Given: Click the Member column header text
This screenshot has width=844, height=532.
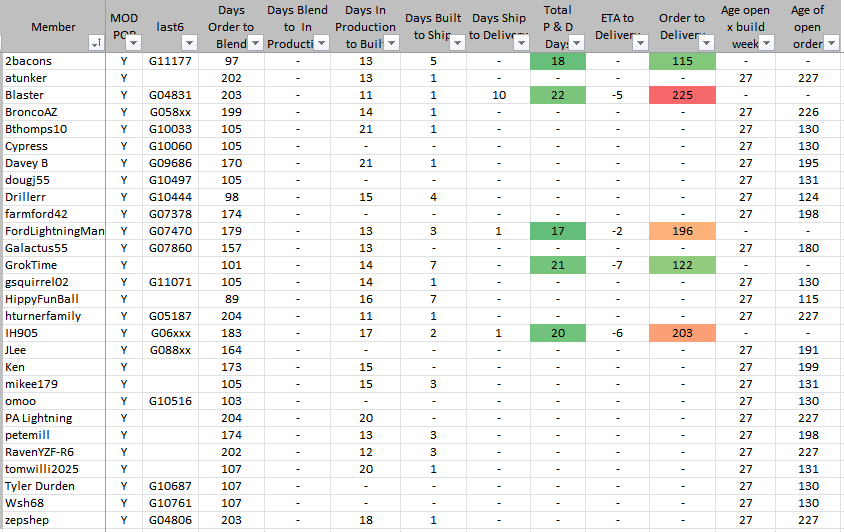Looking at the screenshot, I should pos(53,26).
